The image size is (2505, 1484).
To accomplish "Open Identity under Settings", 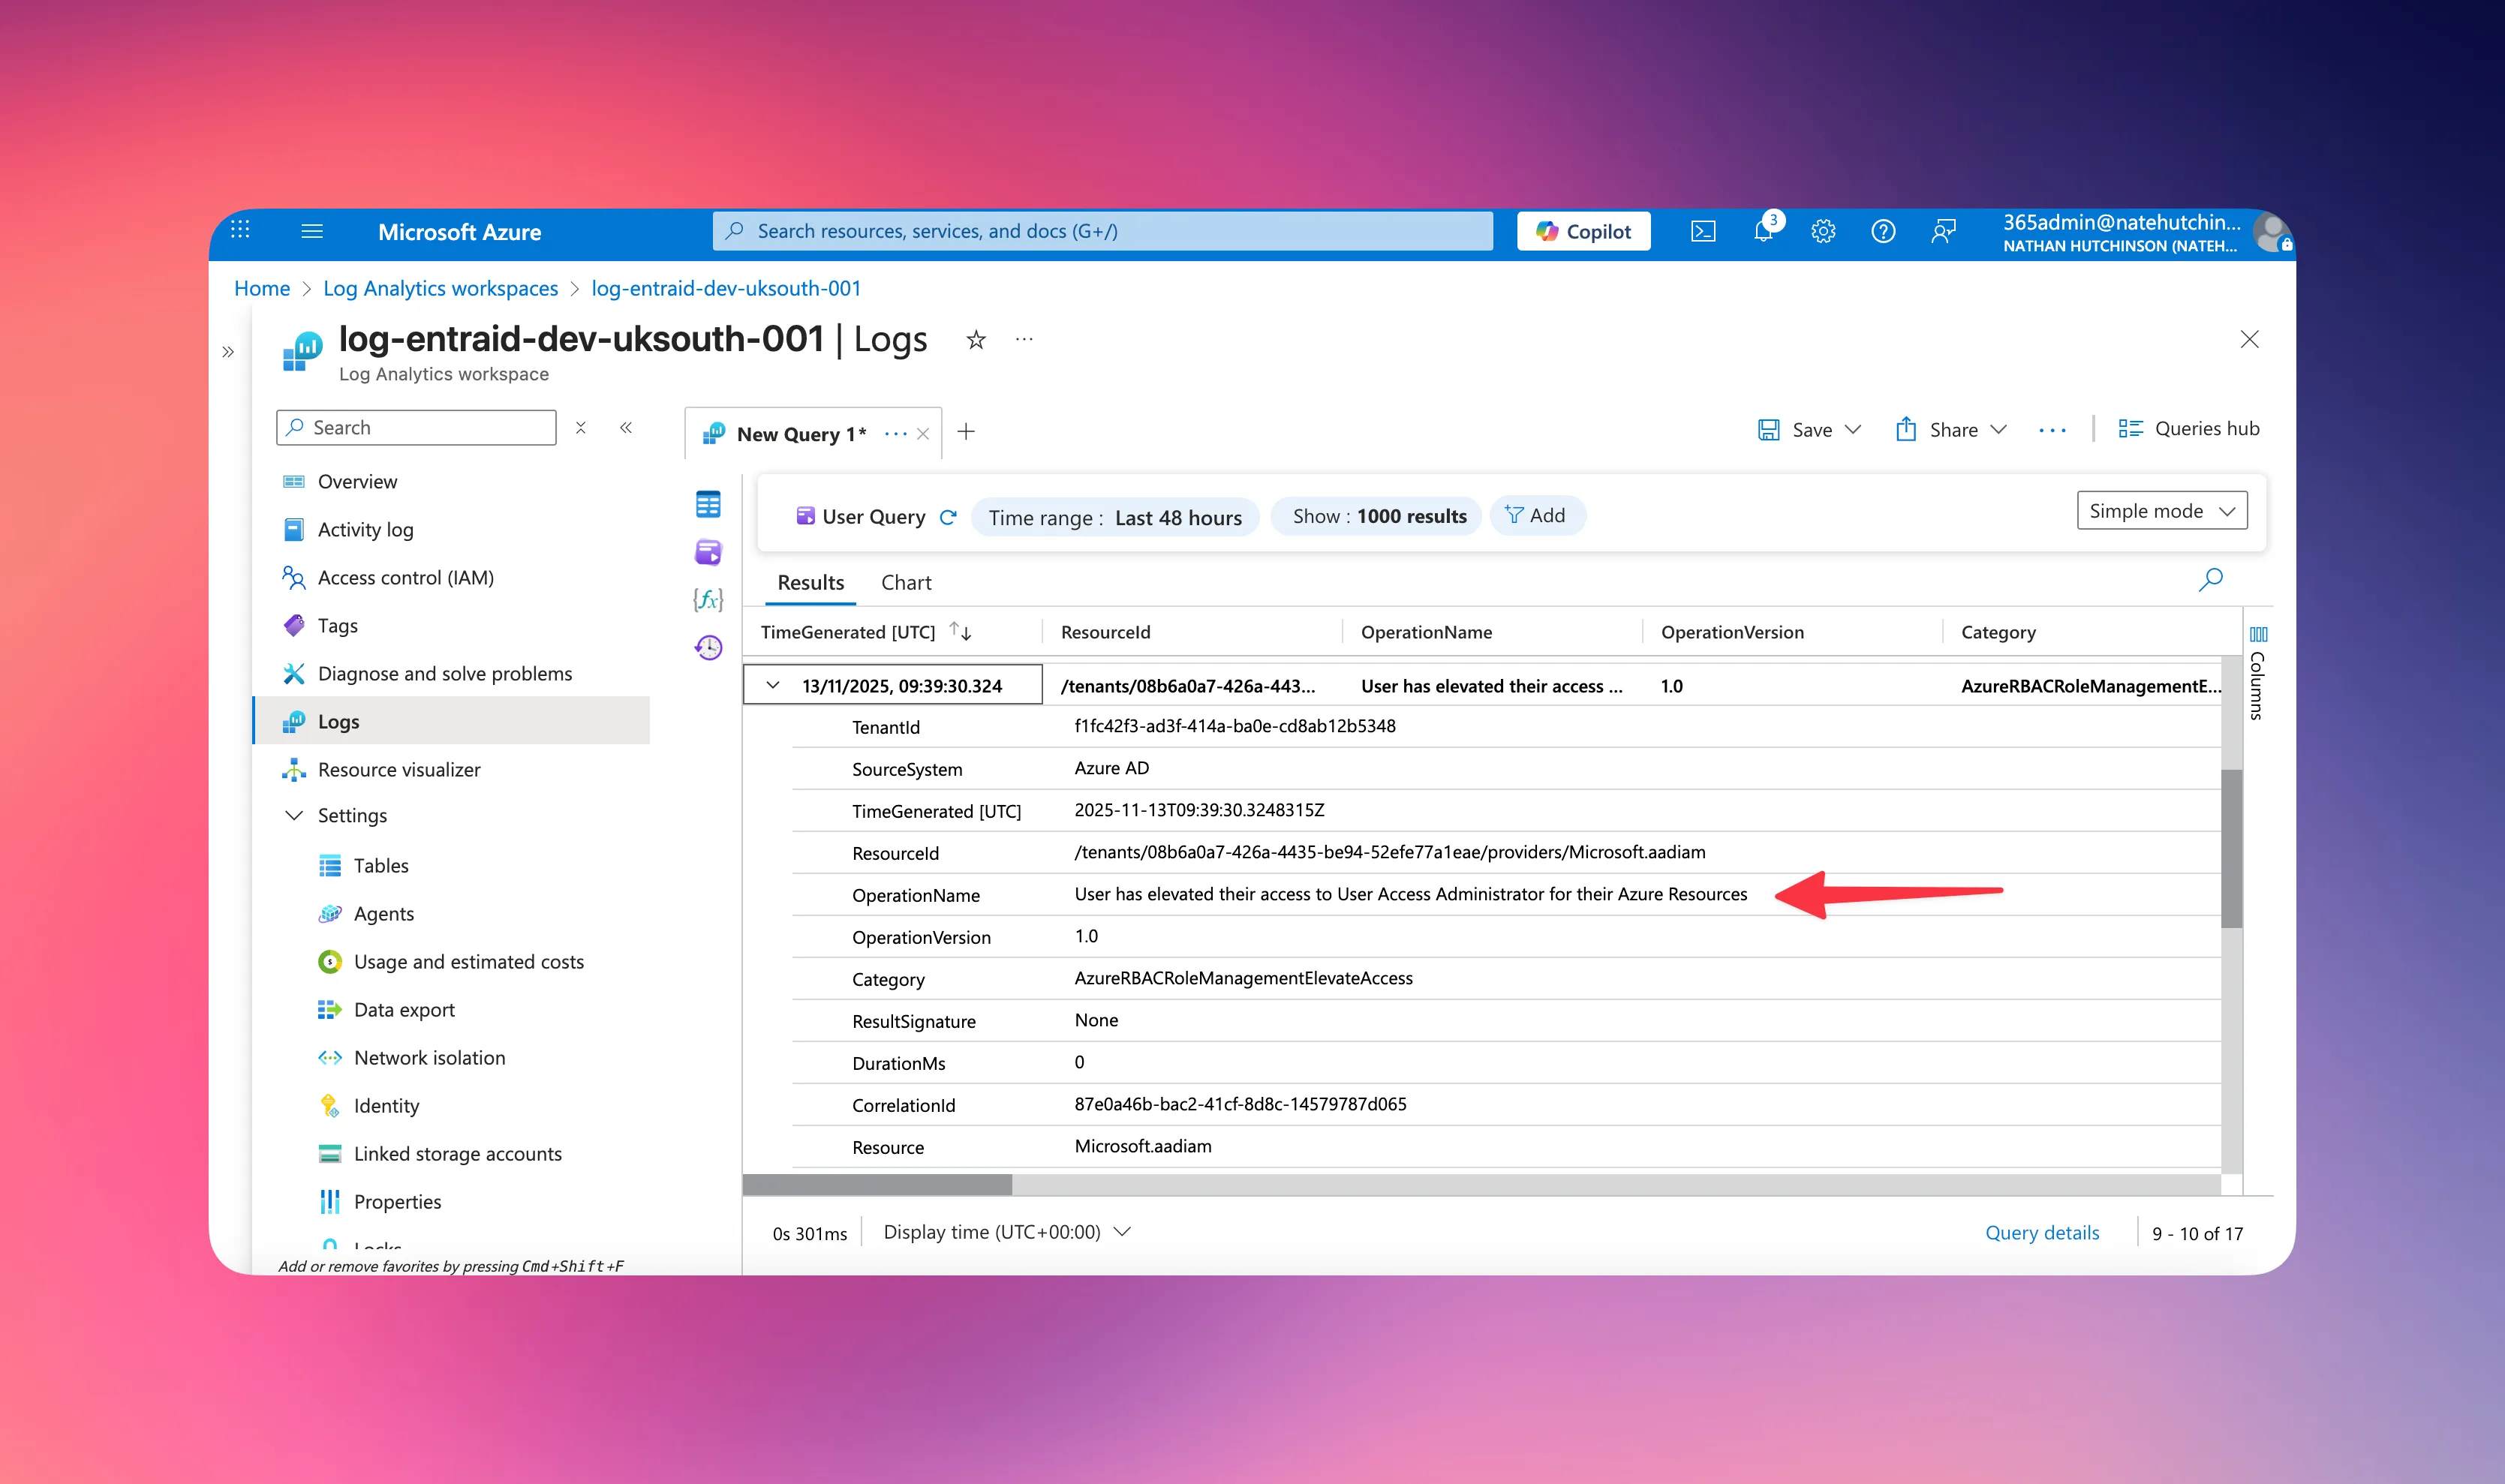I will [385, 1106].
